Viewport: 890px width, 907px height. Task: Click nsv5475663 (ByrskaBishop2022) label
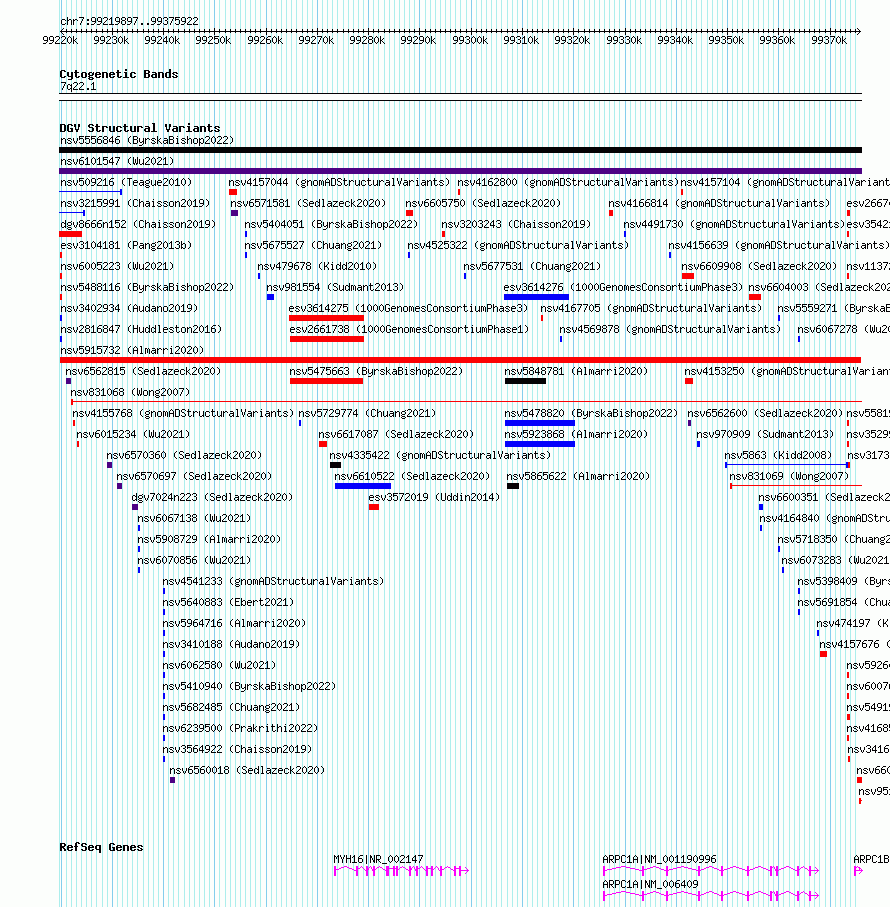coord(376,371)
